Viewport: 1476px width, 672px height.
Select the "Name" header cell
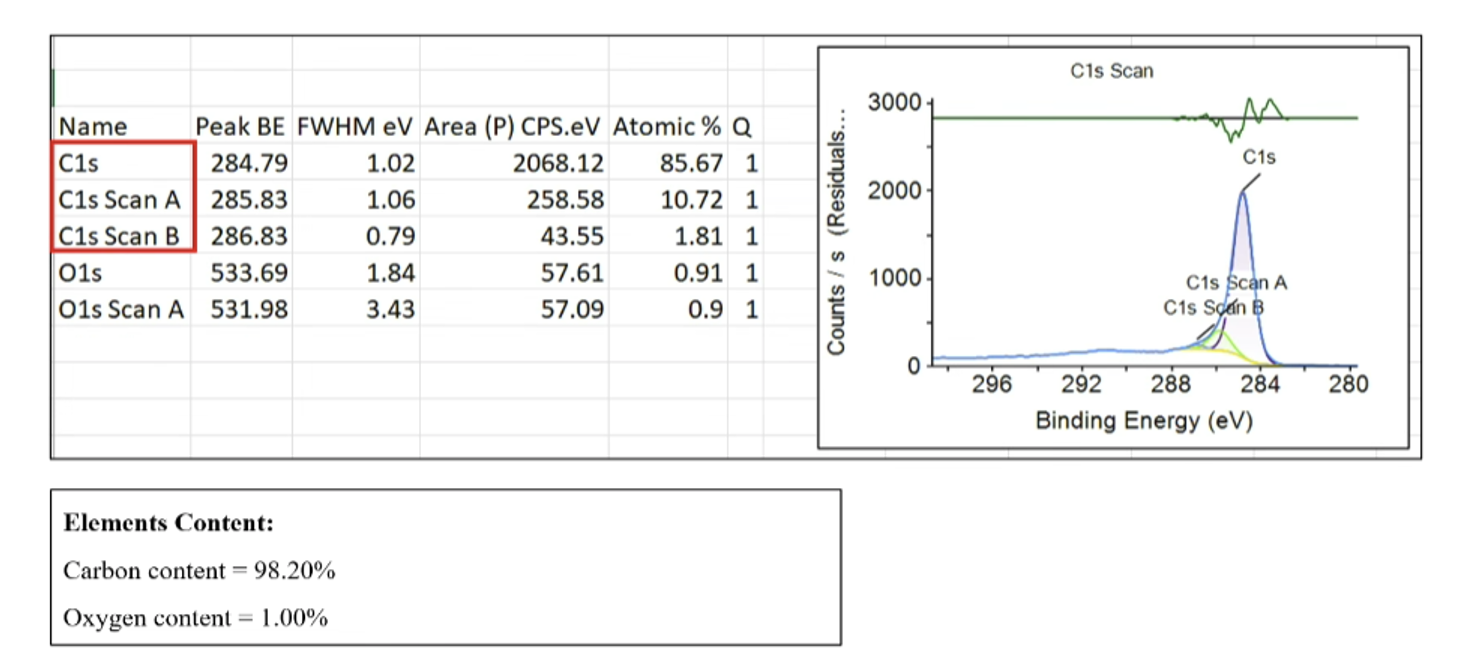point(93,127)
